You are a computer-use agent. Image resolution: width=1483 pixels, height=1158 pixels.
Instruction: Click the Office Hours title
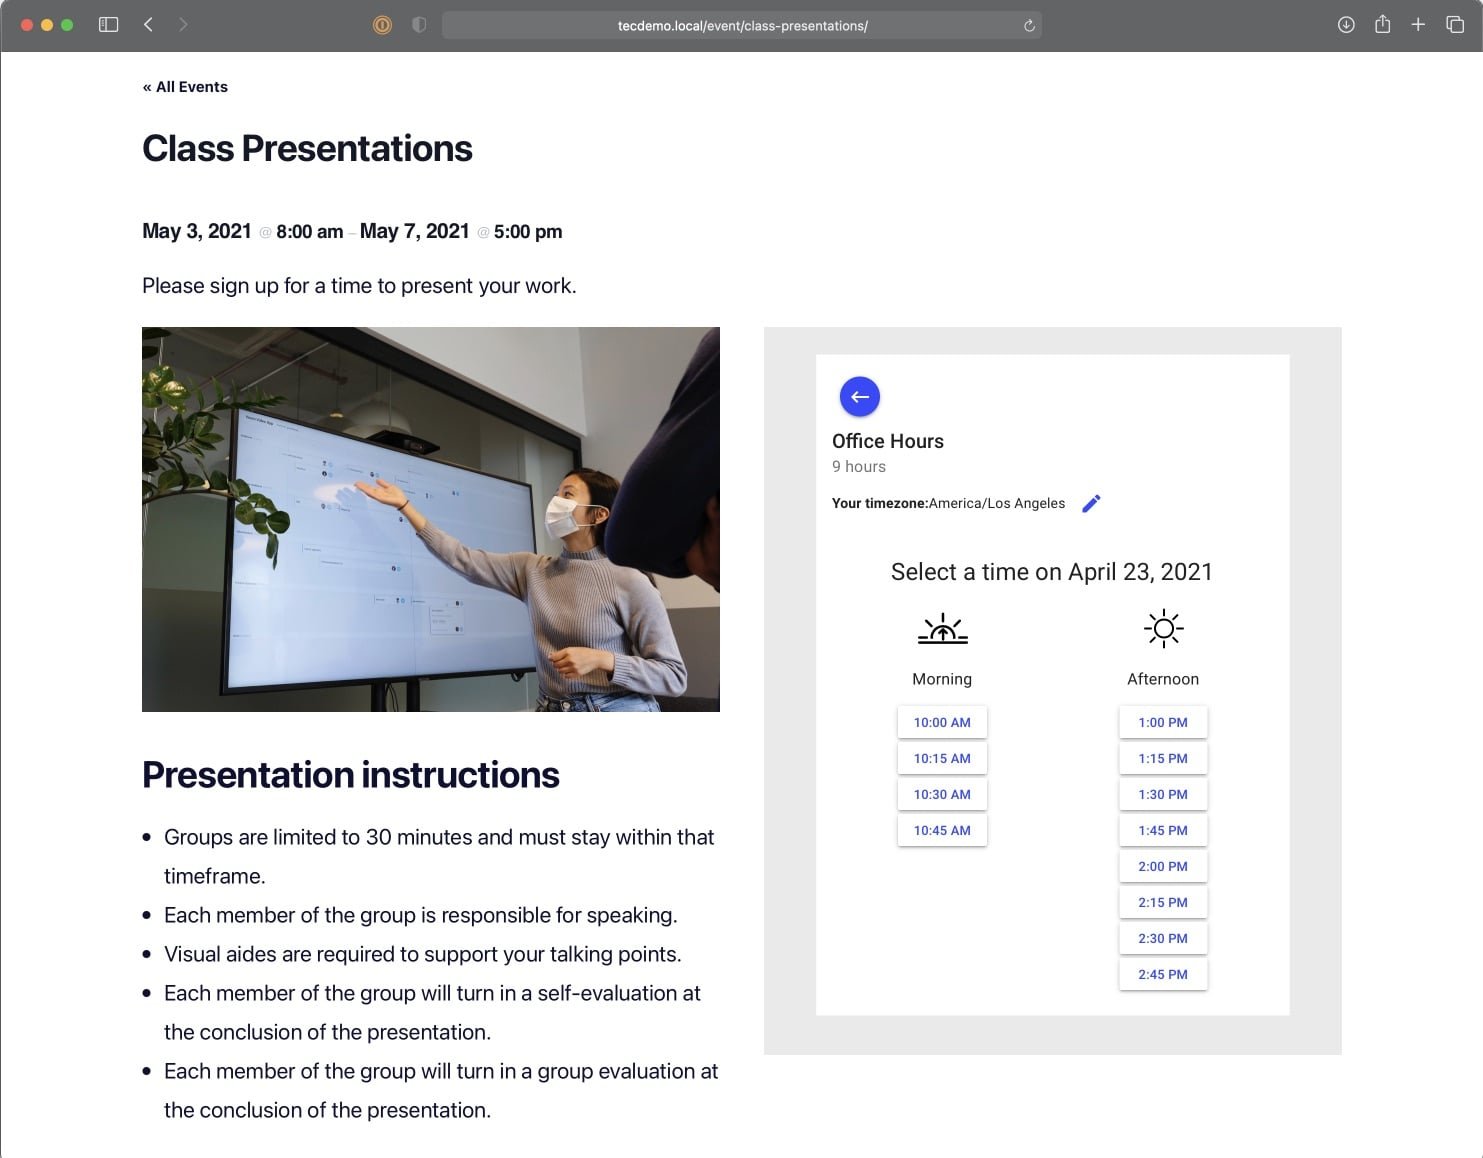point(888,441)
